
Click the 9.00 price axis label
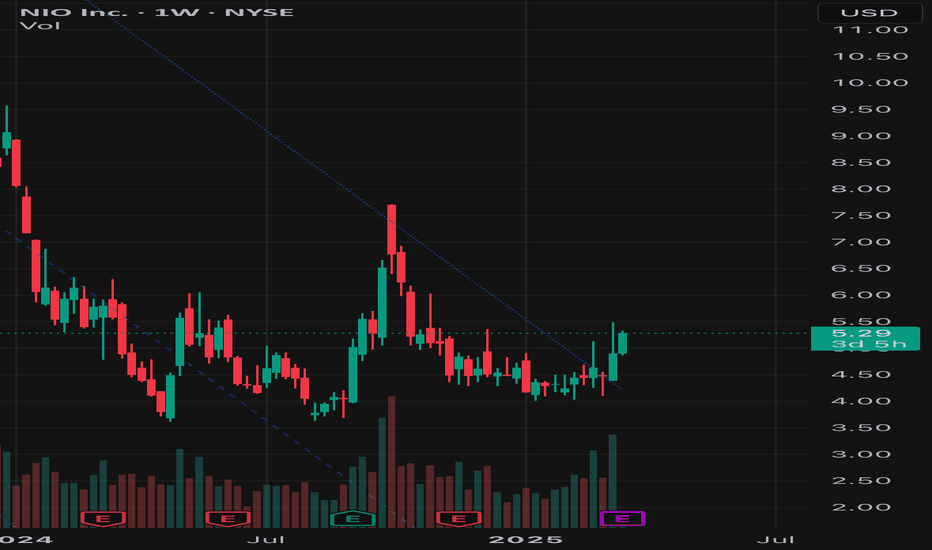(x=861, y=136)
